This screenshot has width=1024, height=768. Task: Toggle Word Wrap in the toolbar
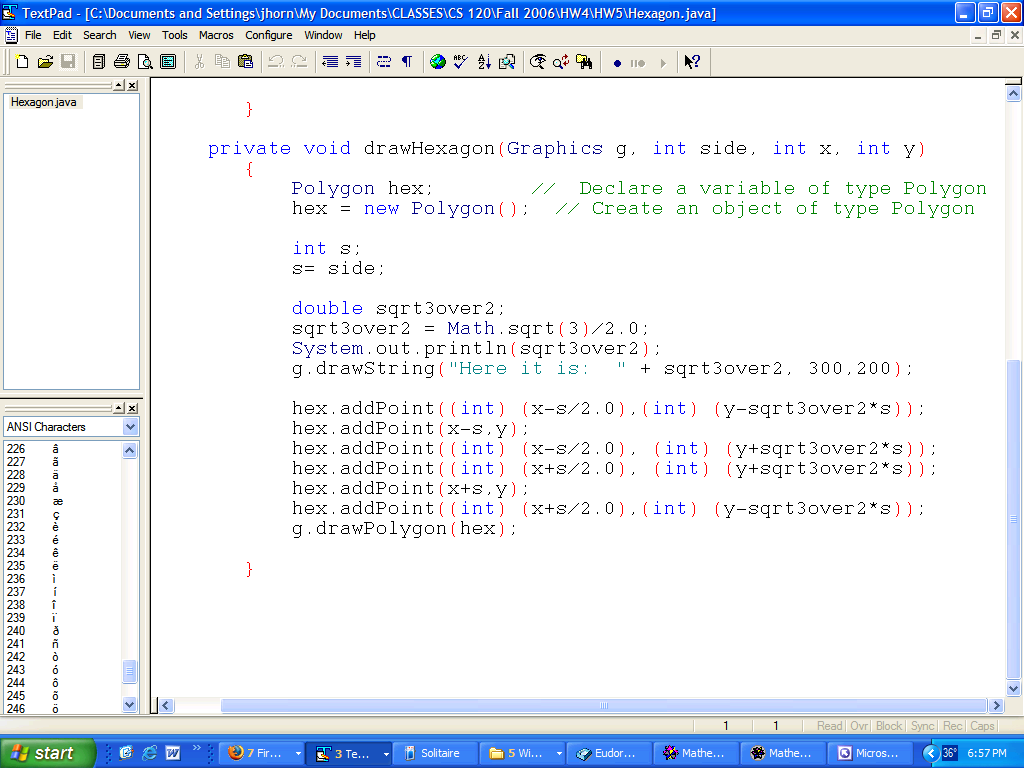(384, 62)
